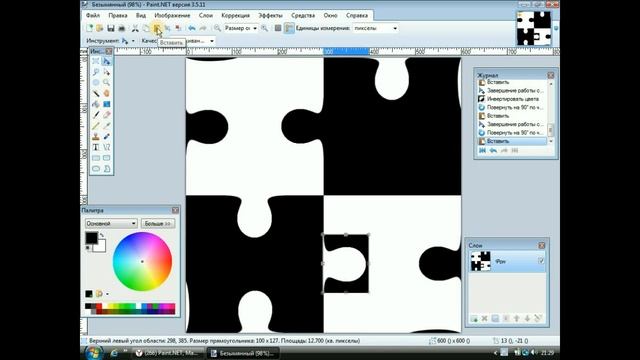This screenshot has width=640, height=360.
Task: Click the Cut scissors icon
Action: 135,28
